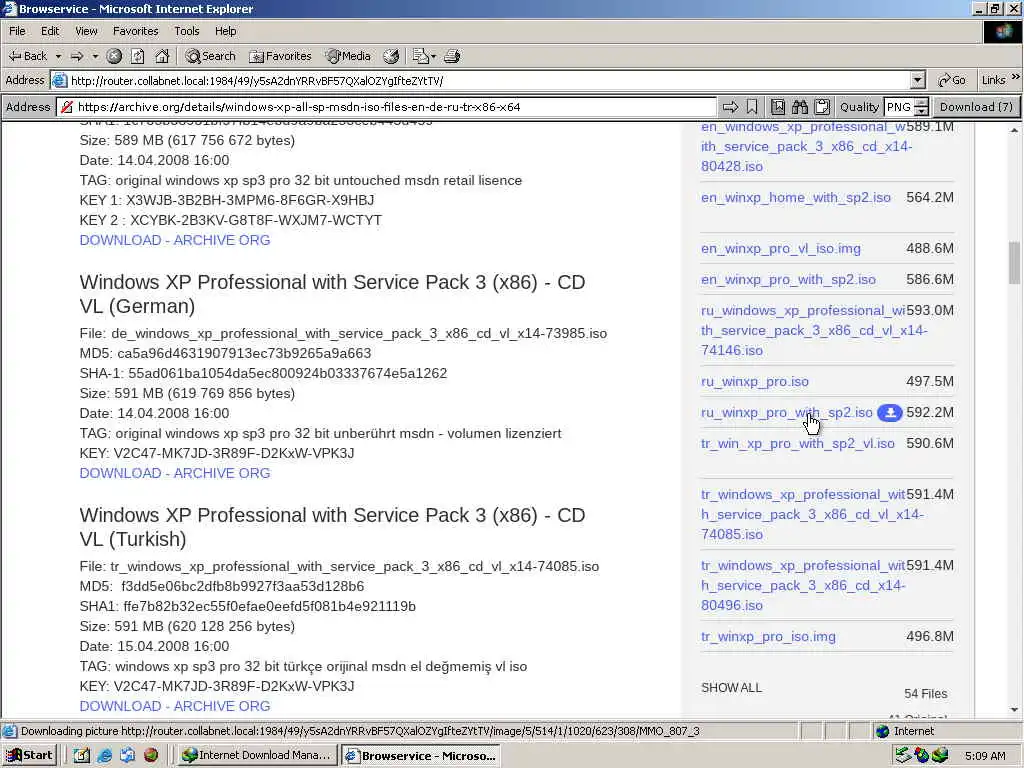The image size is (1024, 768).
Task: Open the History icon in IE toolbar
Action: tap(391, 56)
